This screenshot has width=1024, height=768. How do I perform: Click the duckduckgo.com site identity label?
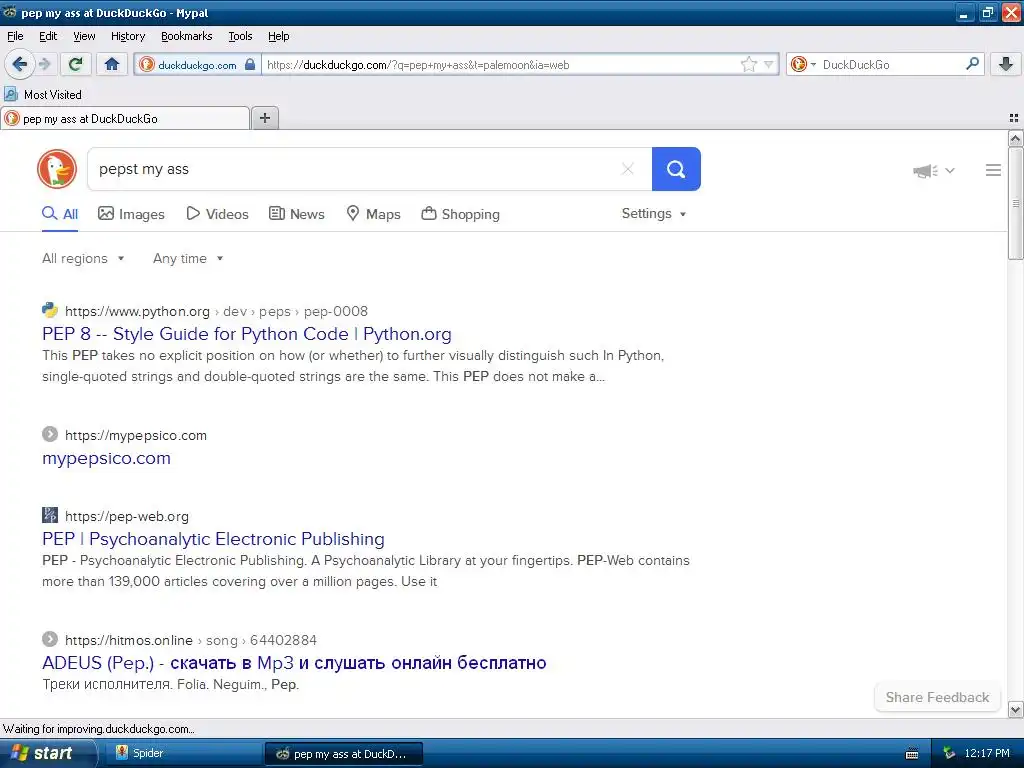(197, 65)
